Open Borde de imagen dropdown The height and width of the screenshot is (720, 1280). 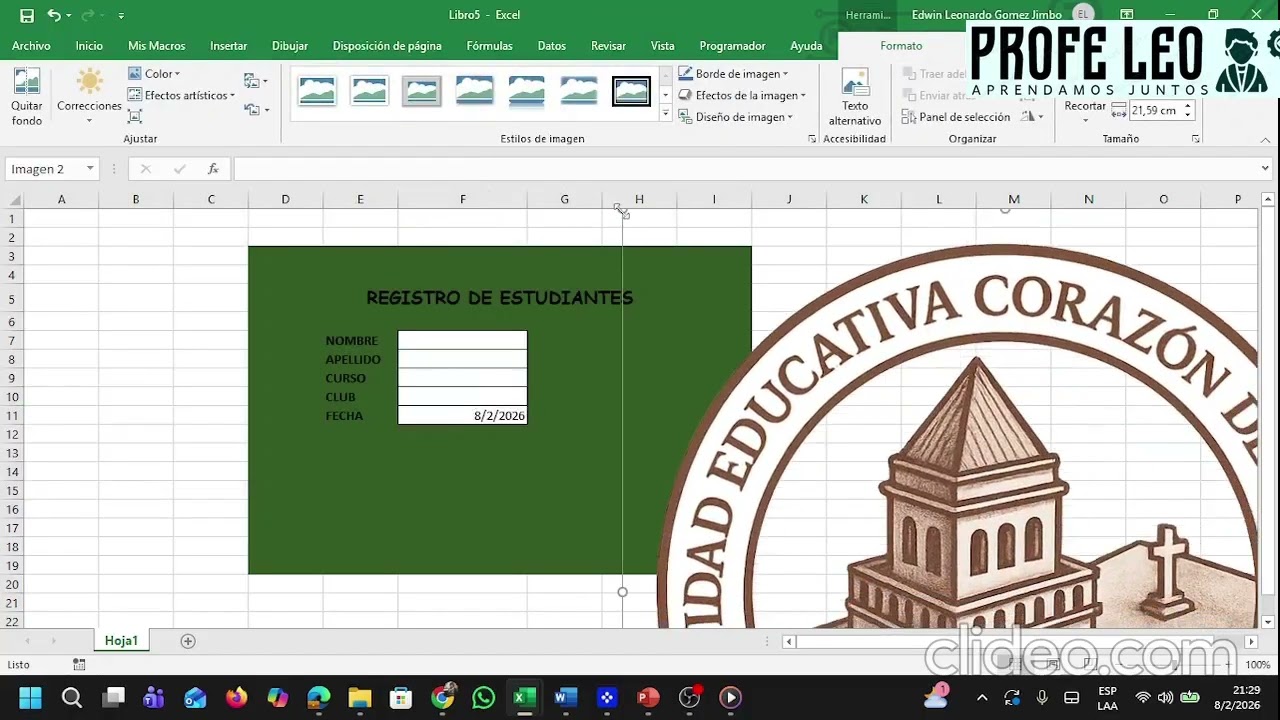(733, 74)
